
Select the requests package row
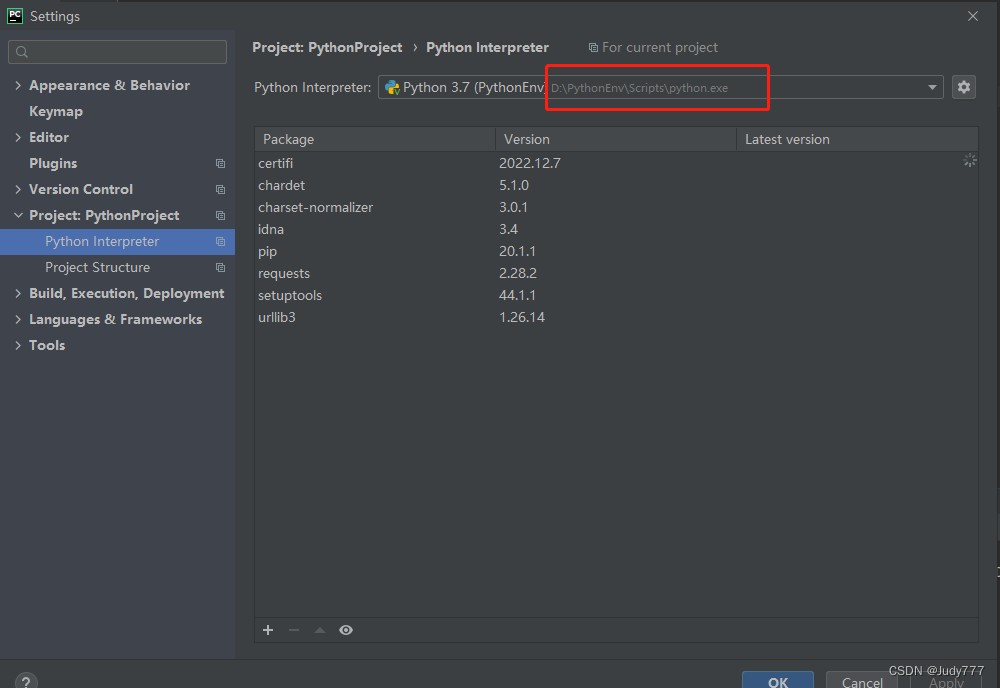pyautogui.click(x=284, y=273)
